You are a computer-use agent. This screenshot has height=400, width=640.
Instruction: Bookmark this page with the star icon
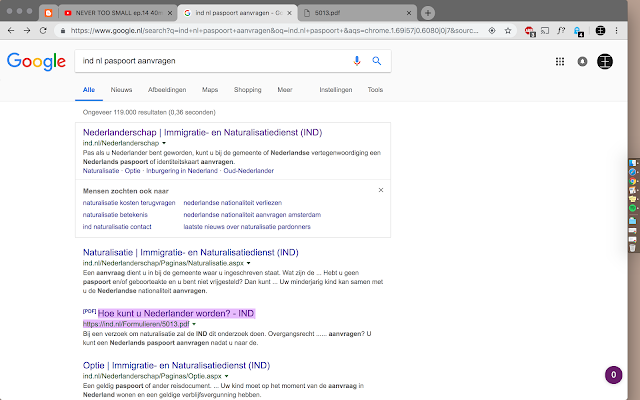click(x=508, y=31)
